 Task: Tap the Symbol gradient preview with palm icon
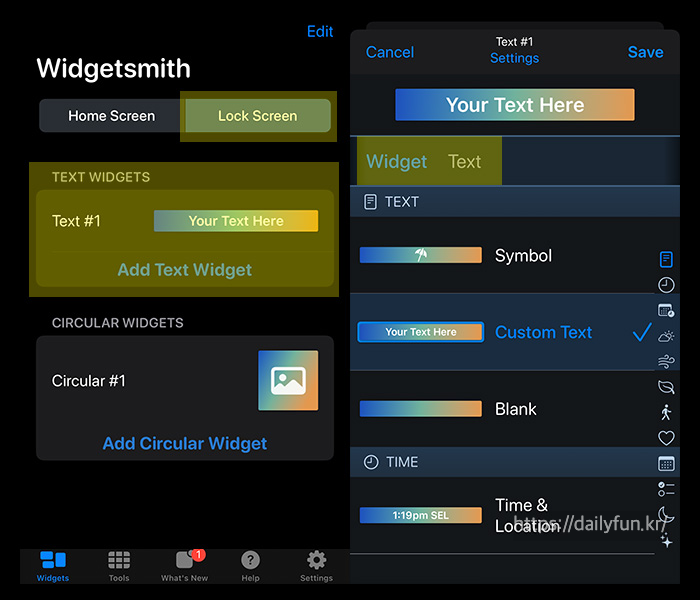421,255
